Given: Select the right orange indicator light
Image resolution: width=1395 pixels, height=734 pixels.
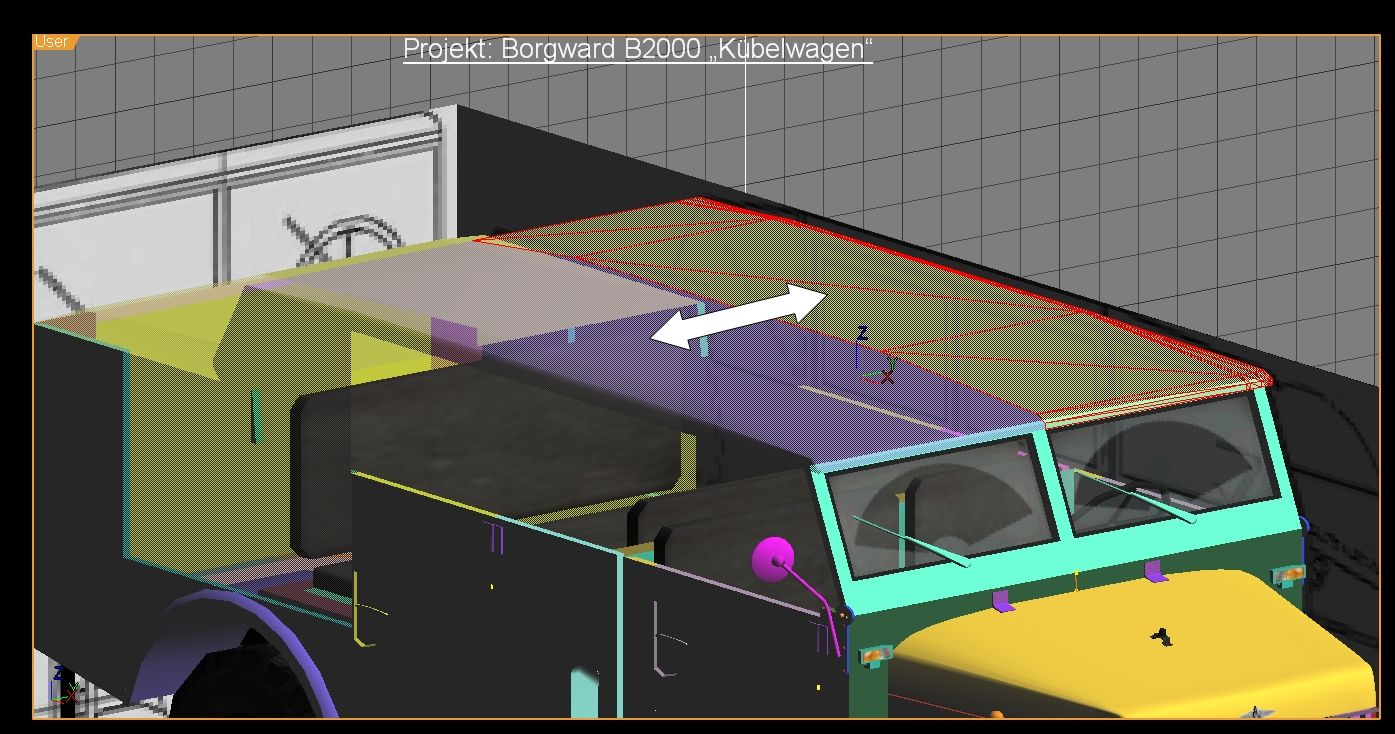Looking at the screenshot, I should 1289,574.
